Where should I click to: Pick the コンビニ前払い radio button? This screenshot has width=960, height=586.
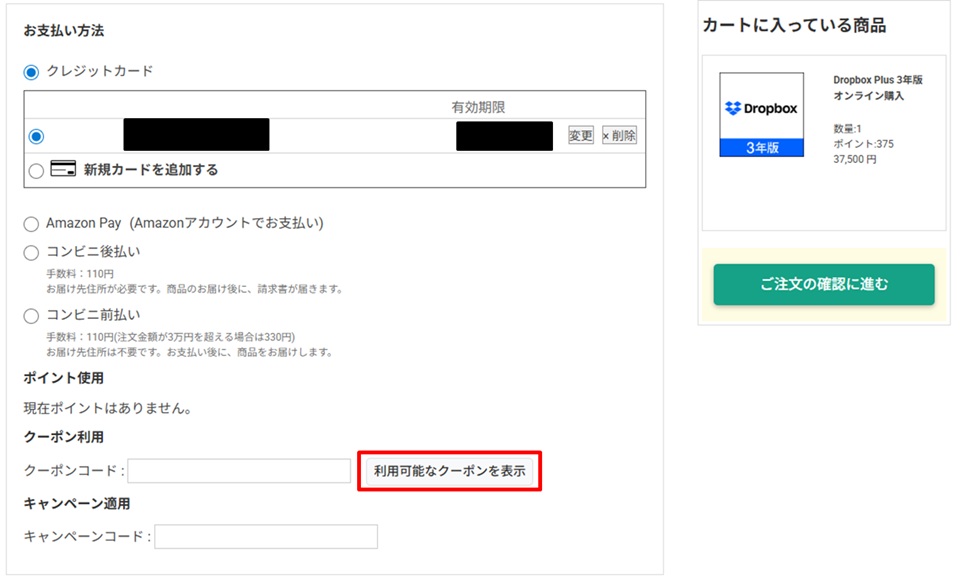pos(31,315)
